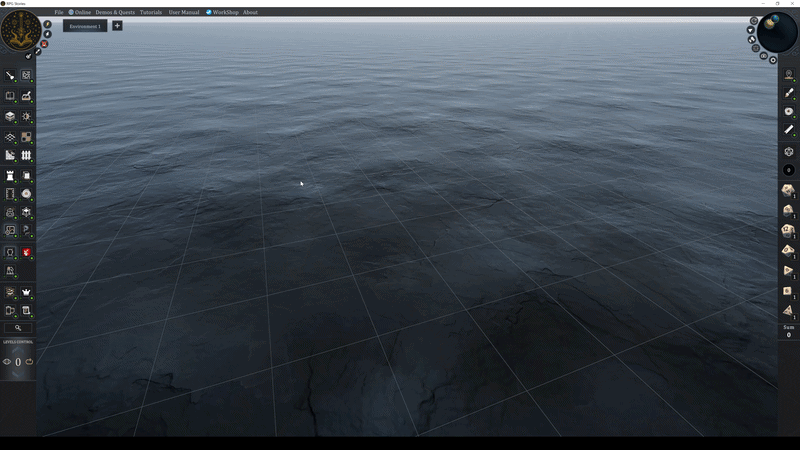Select the paint brush tool on right
The width and height of the screenshot is (800, 450).
point(789,93)
